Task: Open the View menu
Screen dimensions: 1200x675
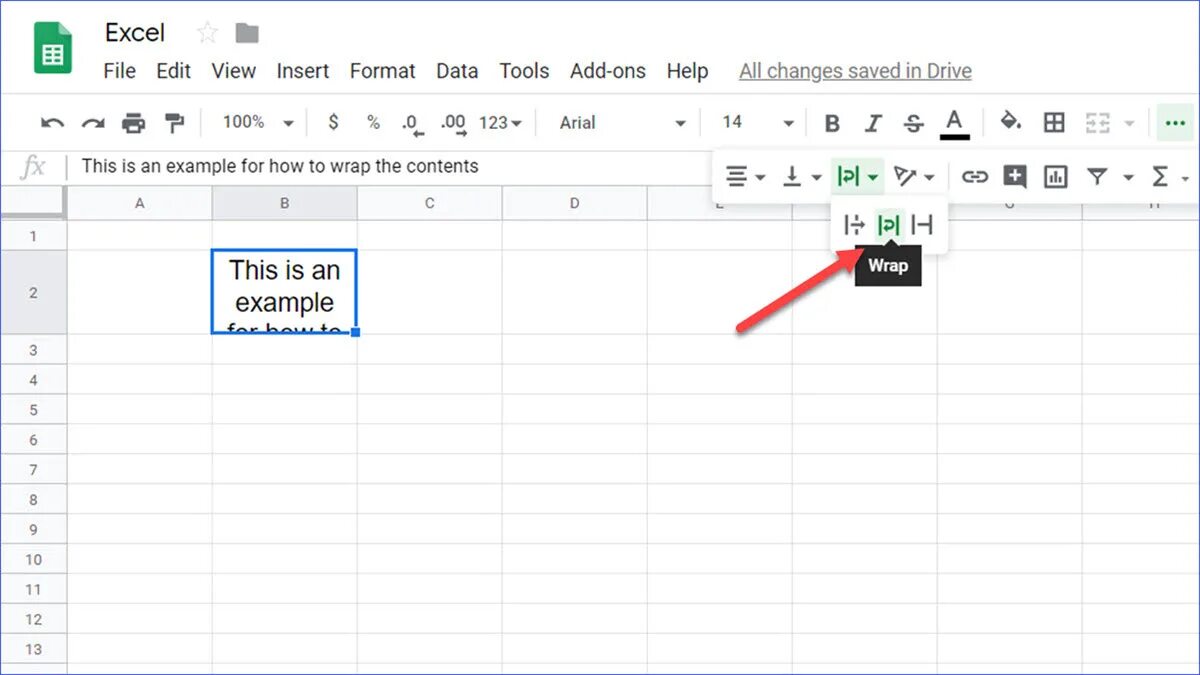Action: pos(234,71)
